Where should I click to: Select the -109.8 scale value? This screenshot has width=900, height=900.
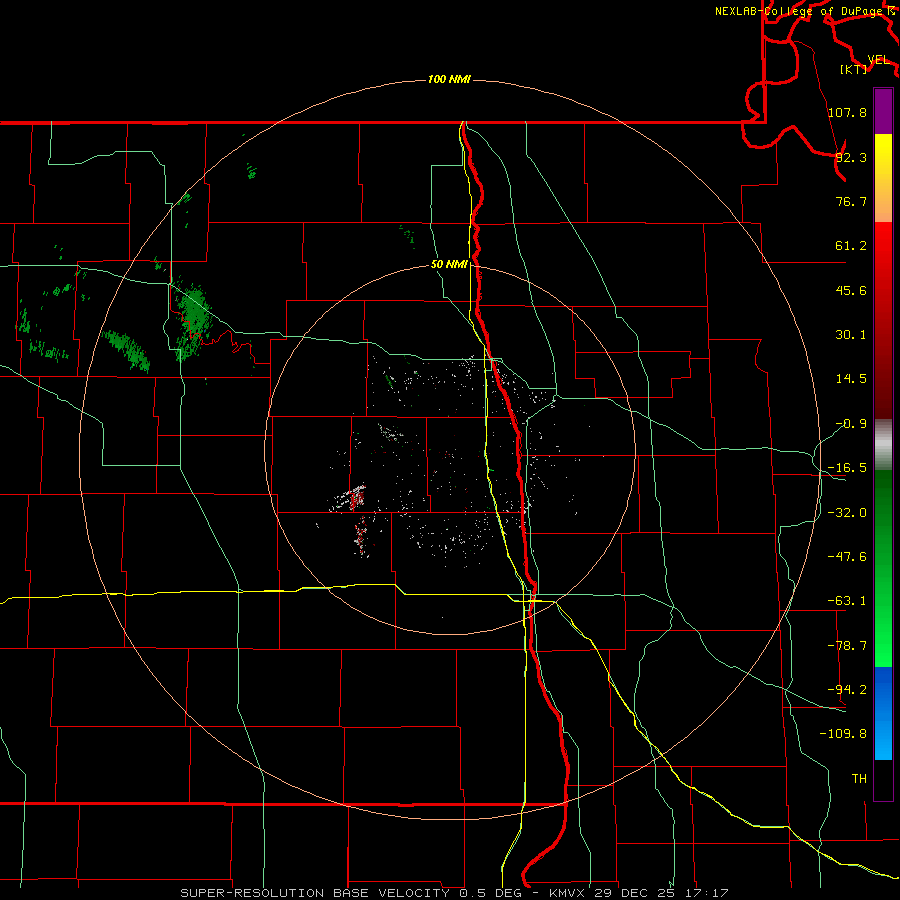[843, 734]
